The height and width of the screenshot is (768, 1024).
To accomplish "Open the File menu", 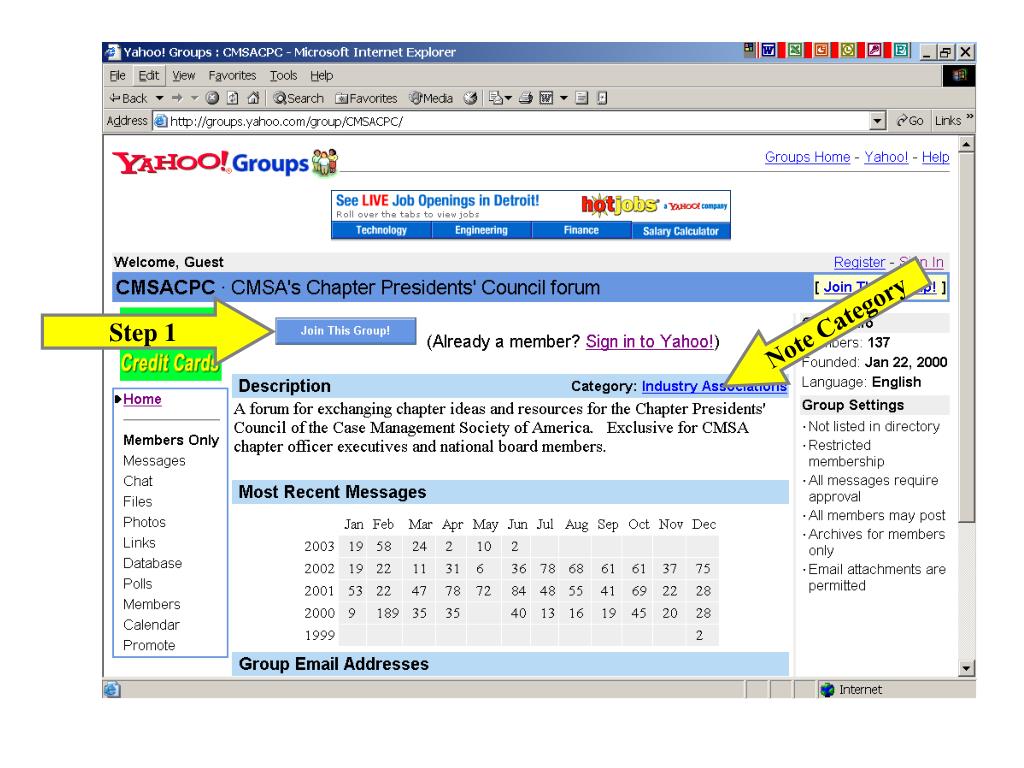I will [118, 76].
